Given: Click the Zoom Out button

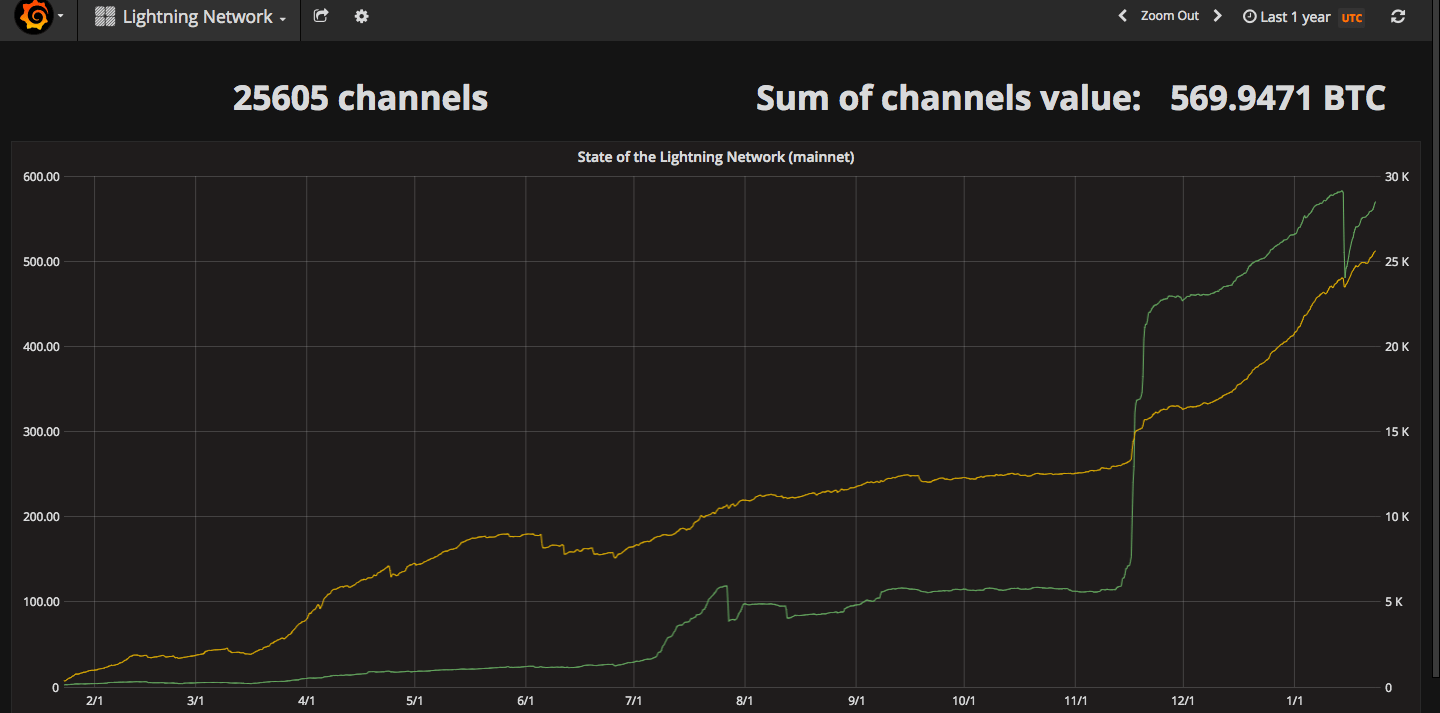Looking at the screenshot, I should pyautogui.click(x=1171, y=15).
